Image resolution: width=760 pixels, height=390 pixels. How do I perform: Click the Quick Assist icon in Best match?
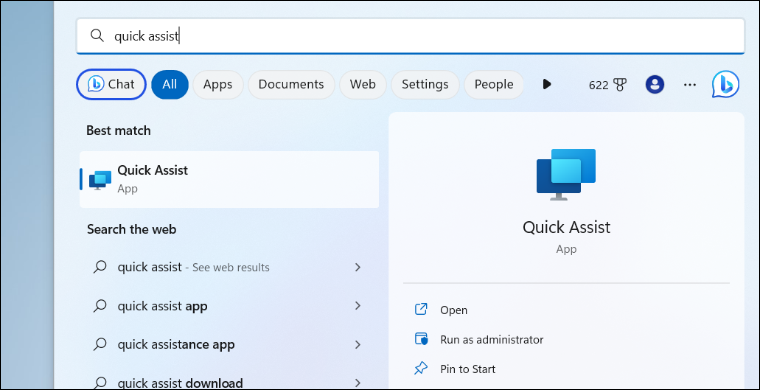click(100, 180)
